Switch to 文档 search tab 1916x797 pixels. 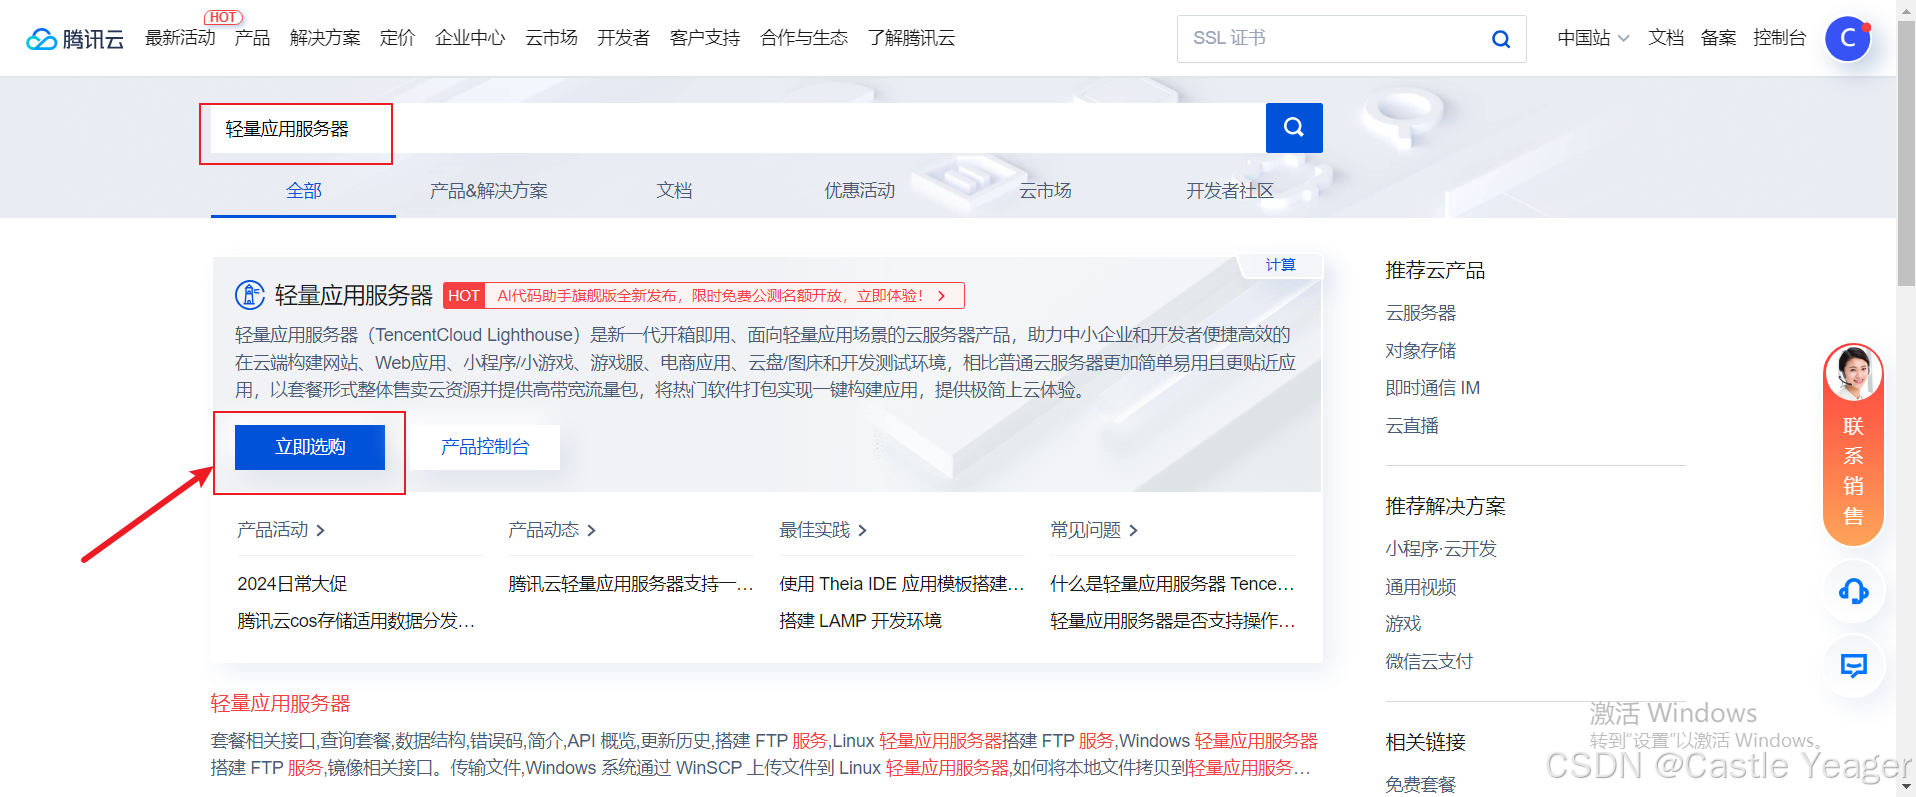tap(674, 190)
